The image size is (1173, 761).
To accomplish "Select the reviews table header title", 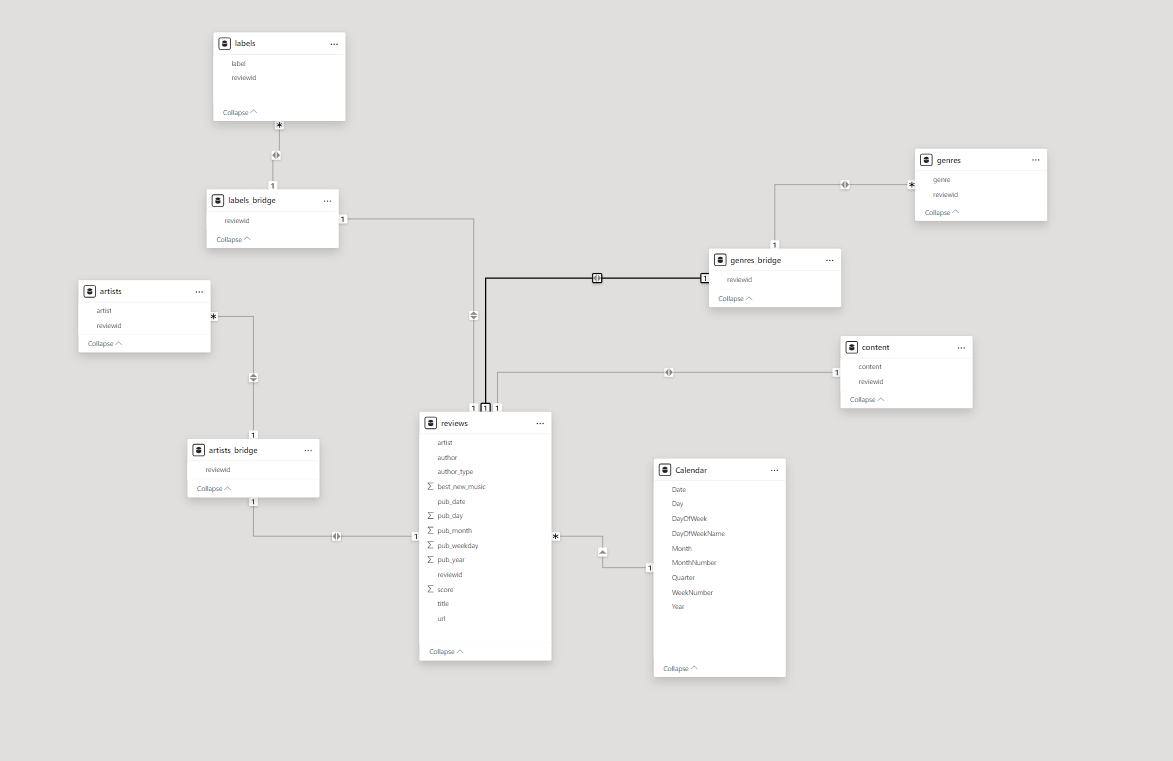I will pos(454,424).
